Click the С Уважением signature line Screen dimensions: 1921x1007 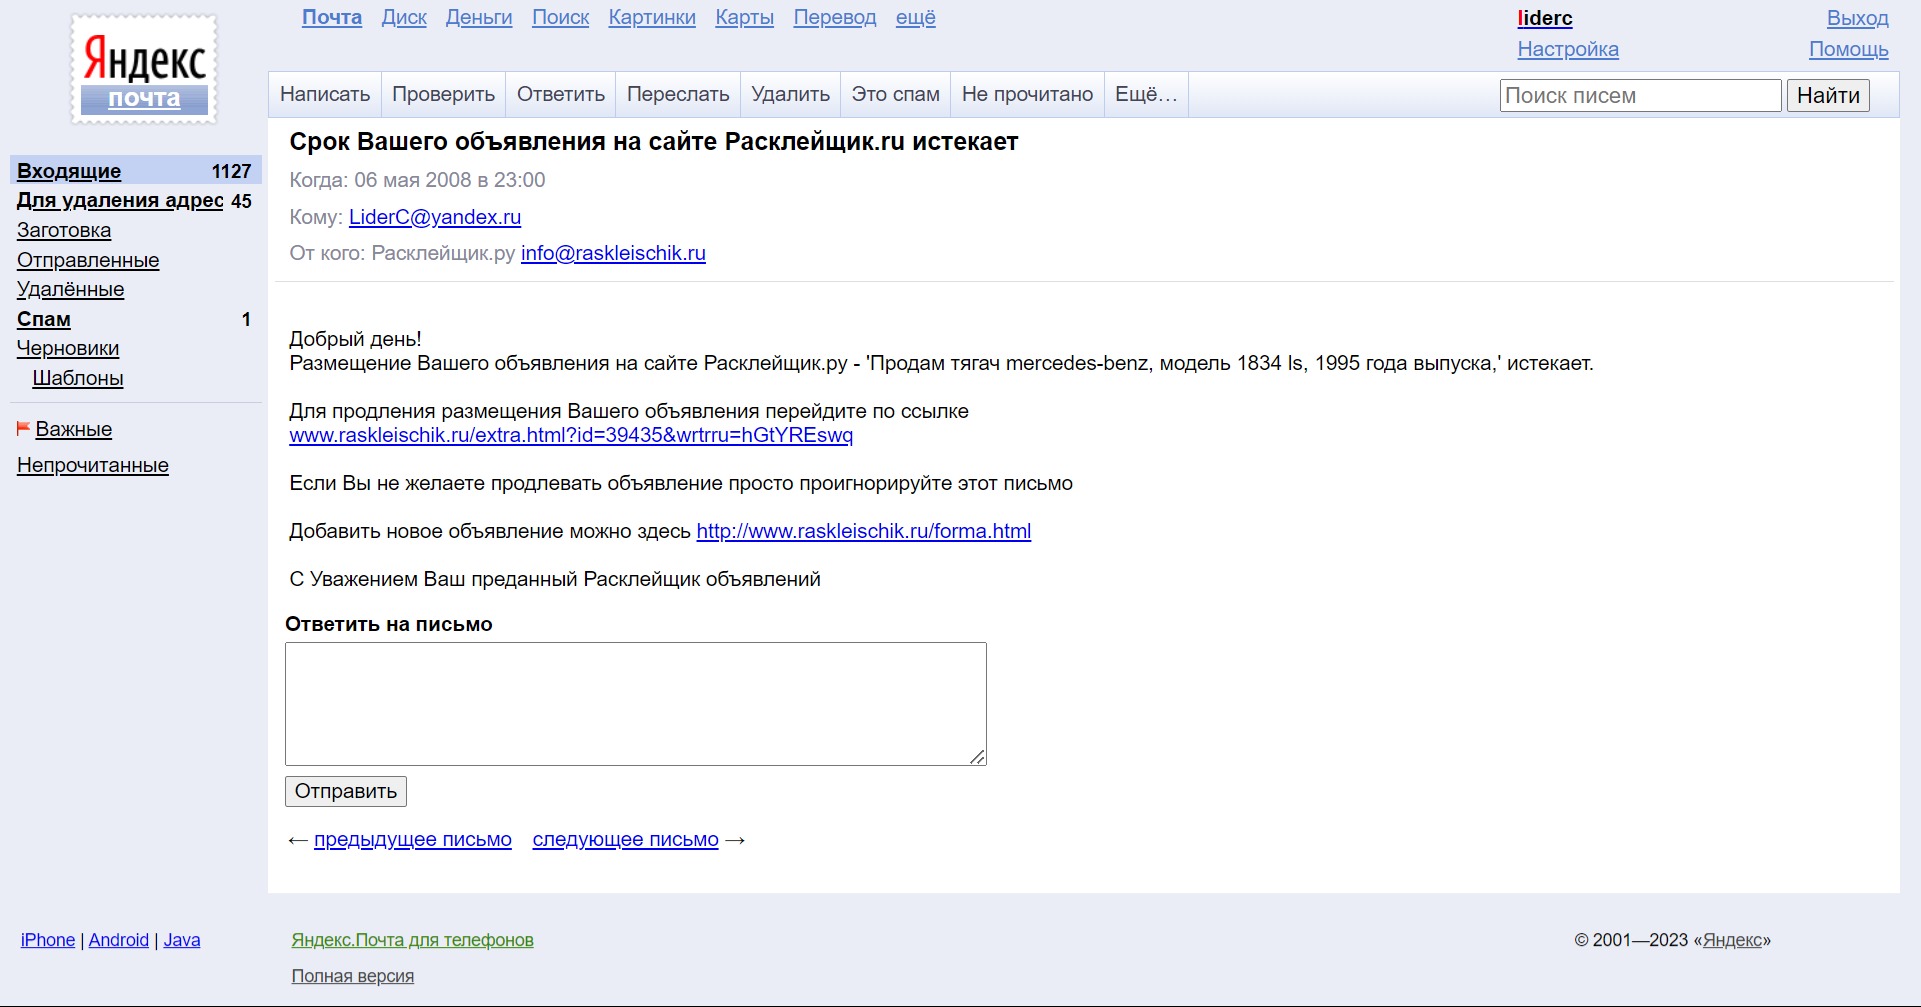pos(555,579)
